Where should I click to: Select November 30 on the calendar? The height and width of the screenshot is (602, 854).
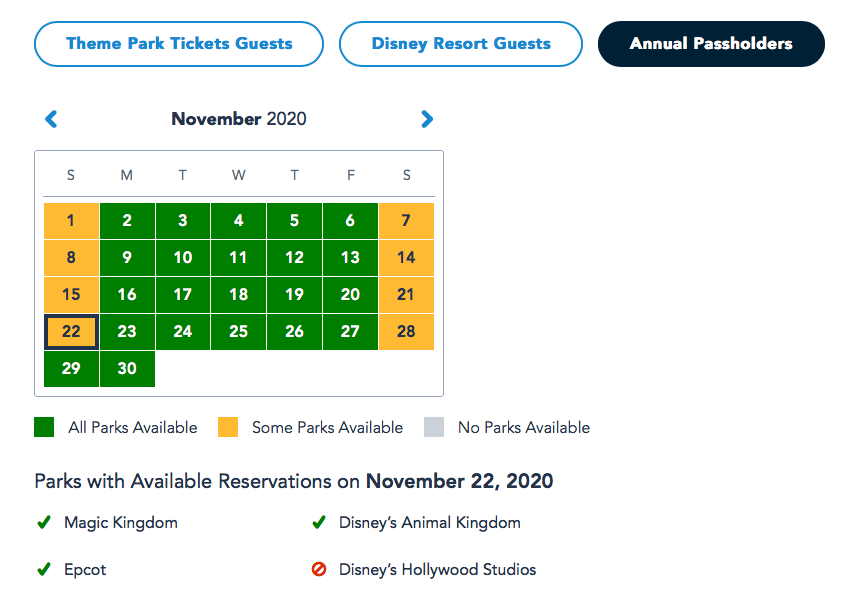127,368
